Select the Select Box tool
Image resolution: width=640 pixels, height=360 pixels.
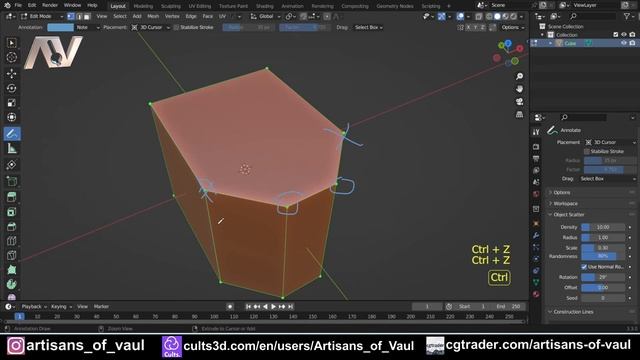[x=11, y=43]
